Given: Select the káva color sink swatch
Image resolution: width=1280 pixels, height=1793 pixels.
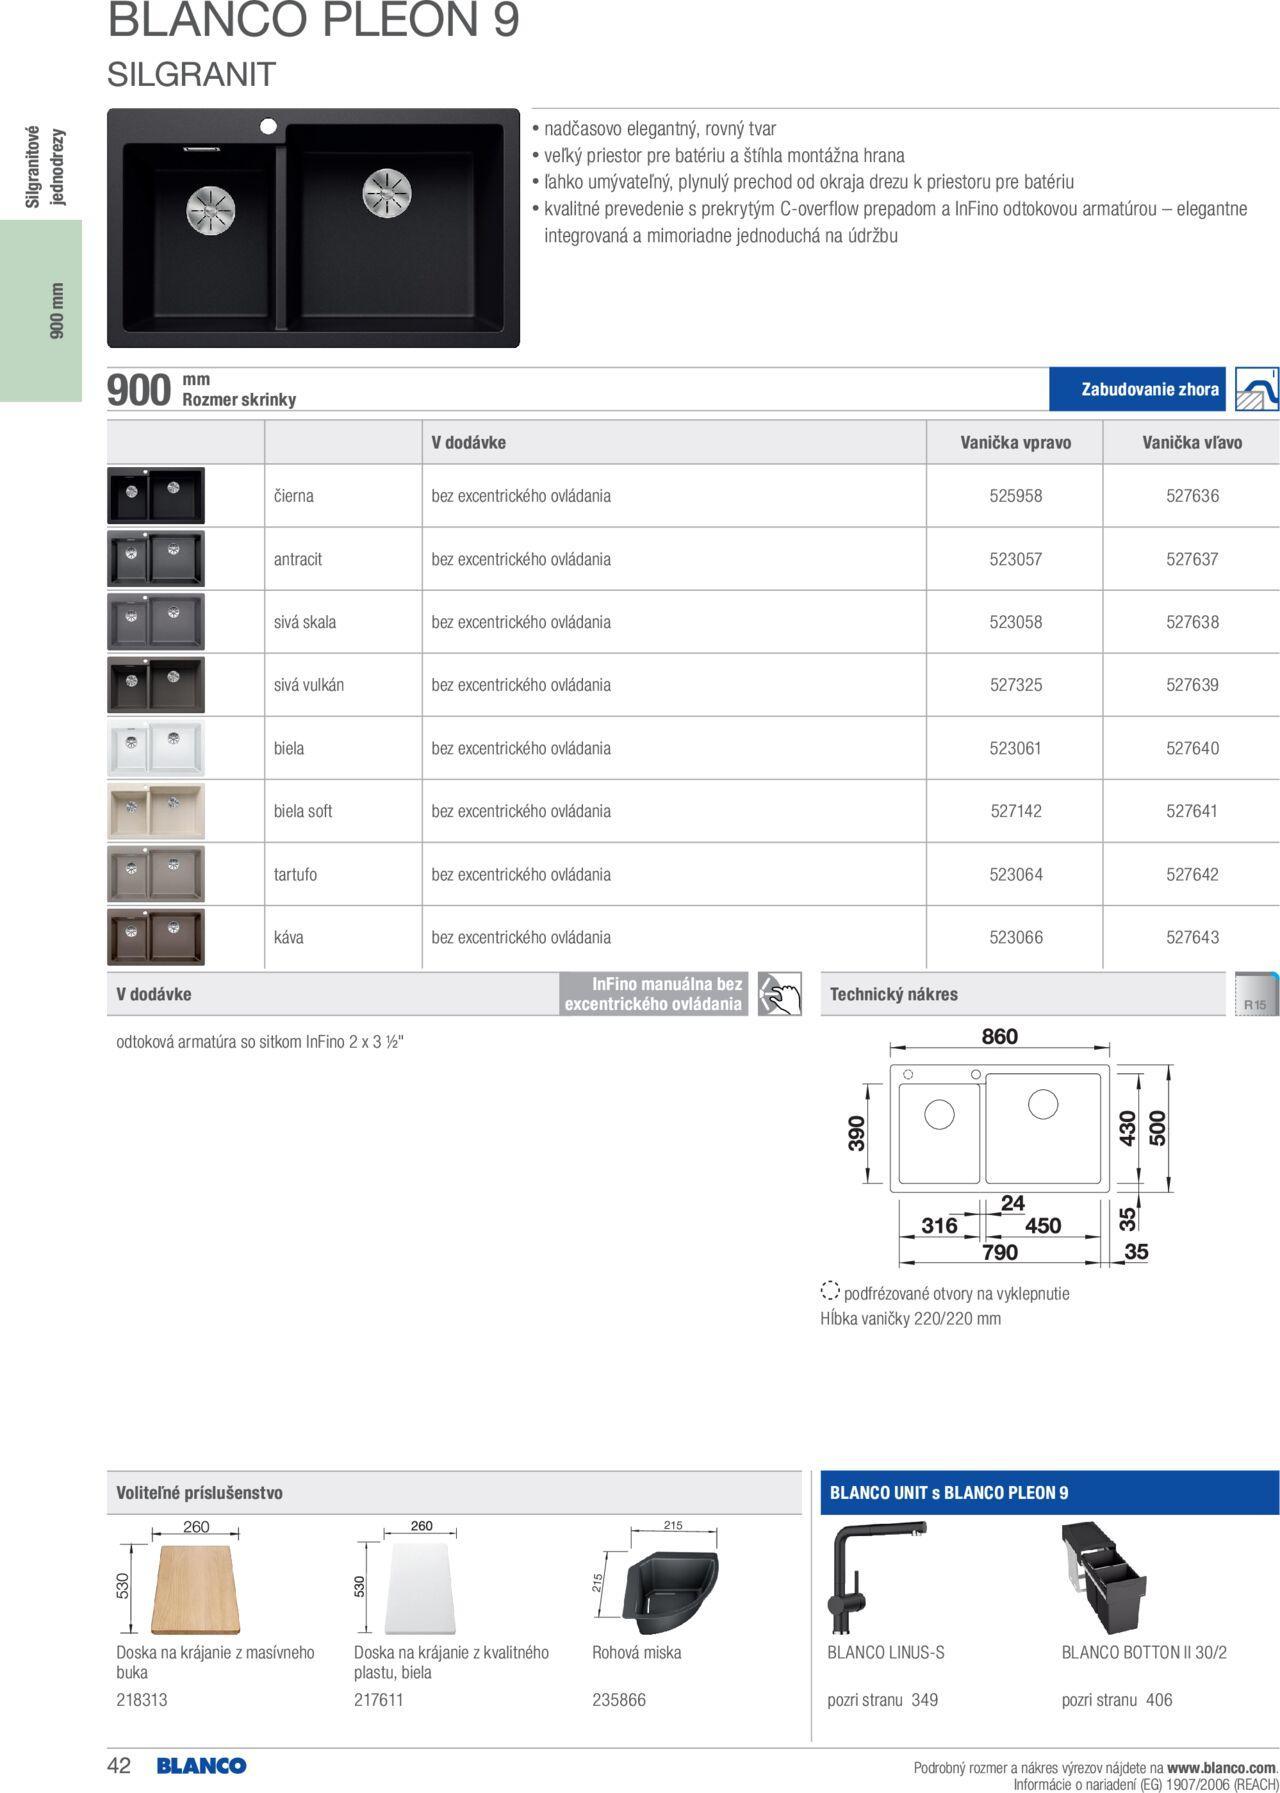Looking at the screenshot, I should (156, 937).
